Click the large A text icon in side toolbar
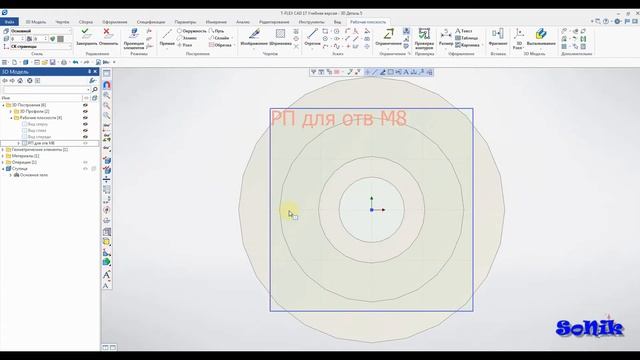This screenshot has width=640, height=360. tap(107, 275)
